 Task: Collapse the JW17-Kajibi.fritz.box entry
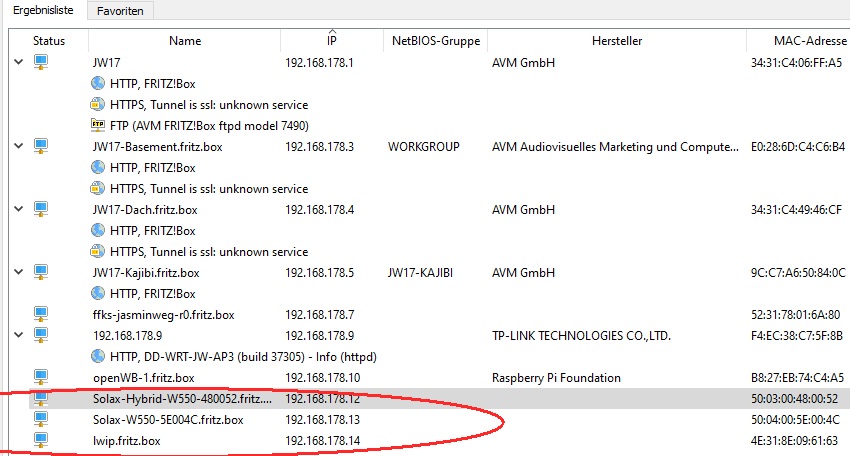click(18, 272)
